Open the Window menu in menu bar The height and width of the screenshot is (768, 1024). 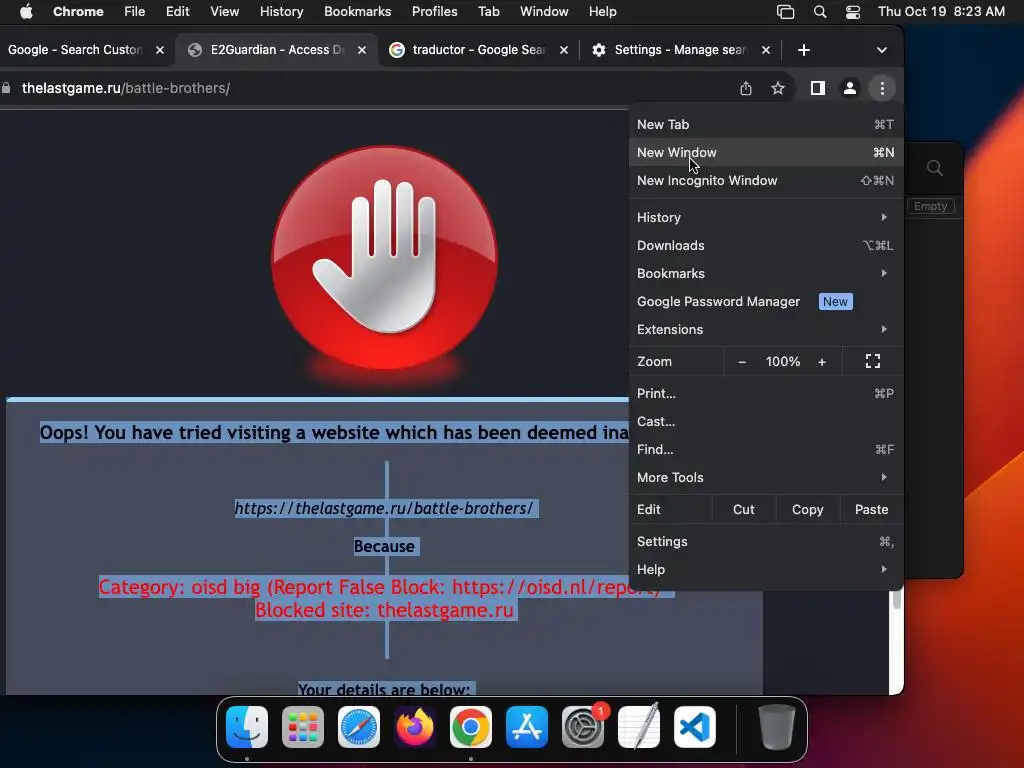coord(544,12)
